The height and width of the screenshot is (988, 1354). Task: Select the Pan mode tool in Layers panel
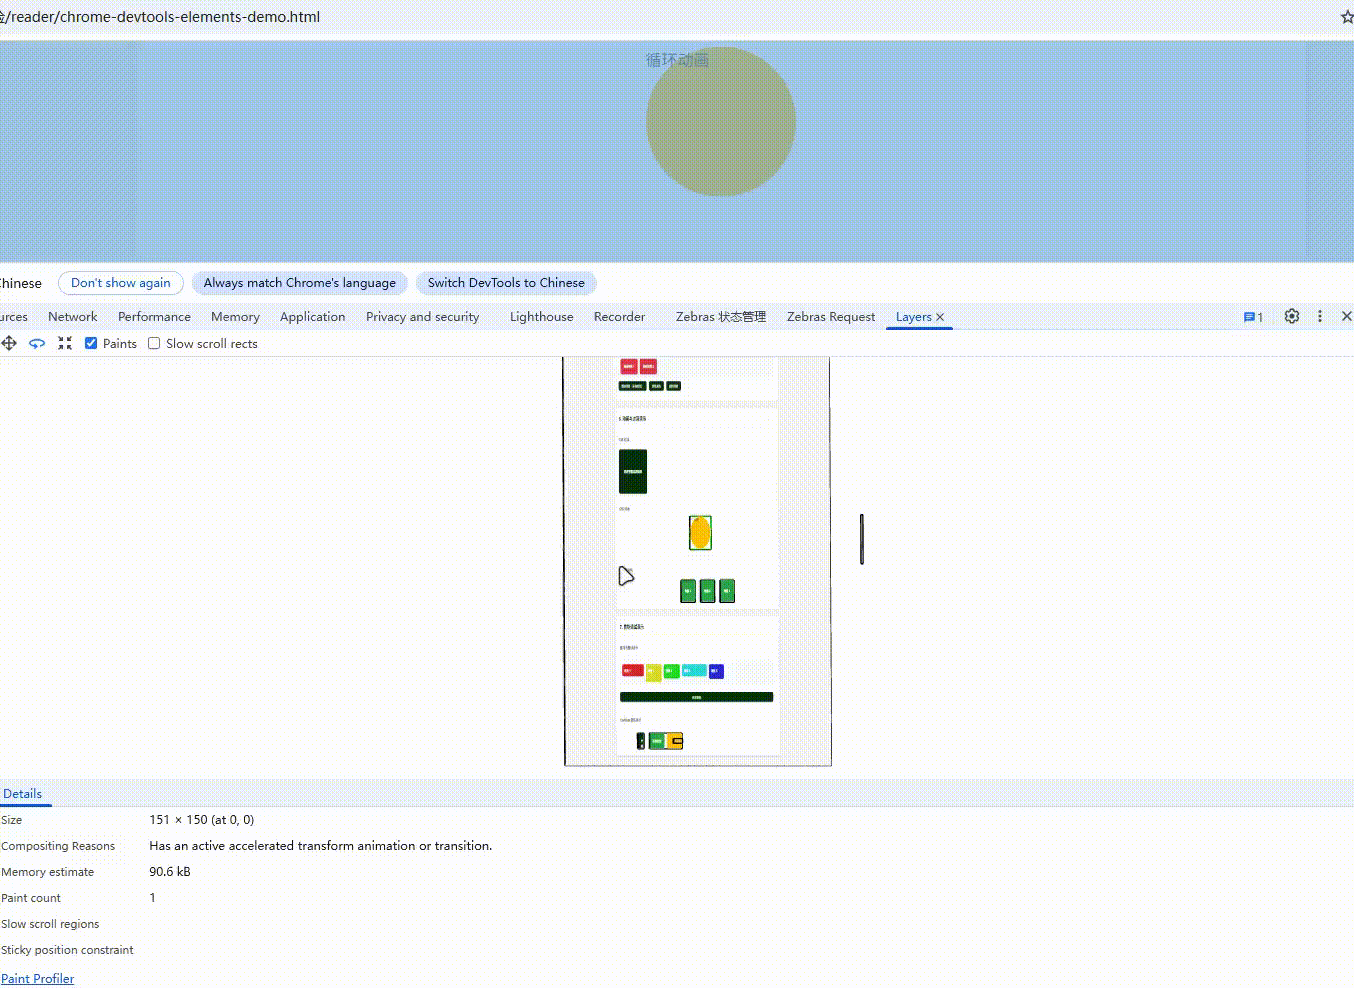(x=9, y=343)
